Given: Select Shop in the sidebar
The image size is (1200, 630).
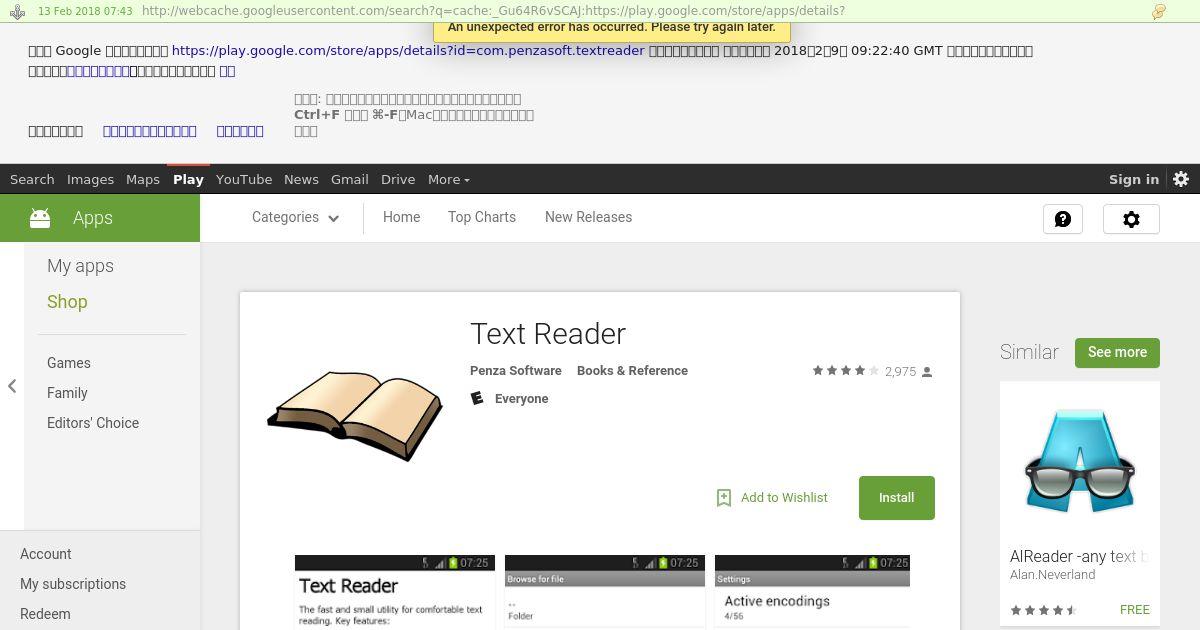Looking at the screenshot, I should click(x=67, y=302).
